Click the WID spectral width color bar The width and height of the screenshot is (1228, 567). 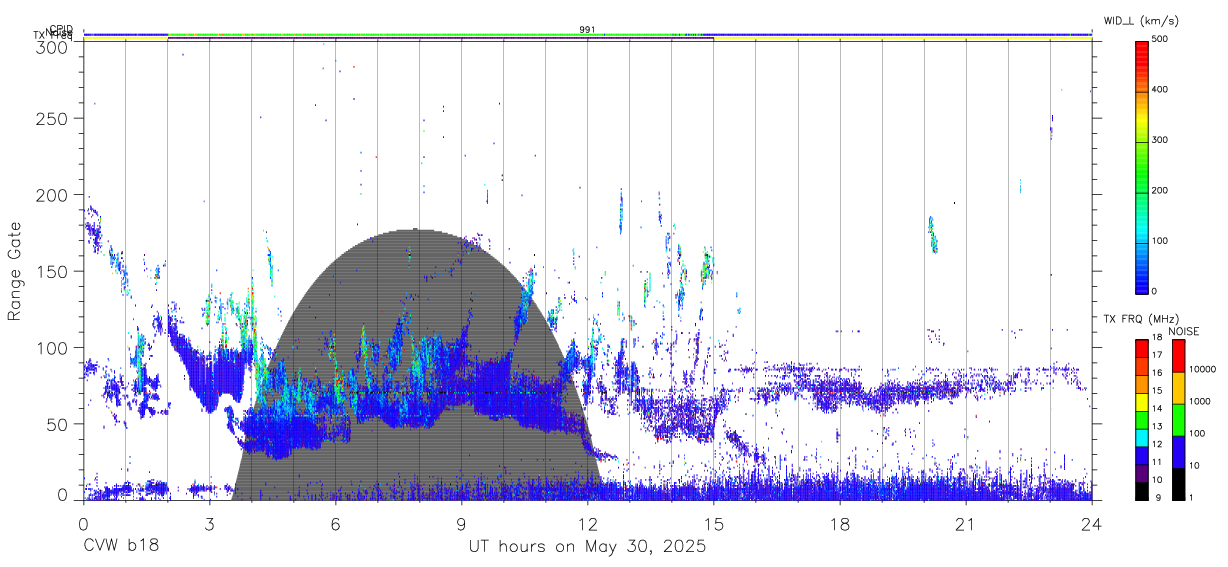pos(1141,165)
